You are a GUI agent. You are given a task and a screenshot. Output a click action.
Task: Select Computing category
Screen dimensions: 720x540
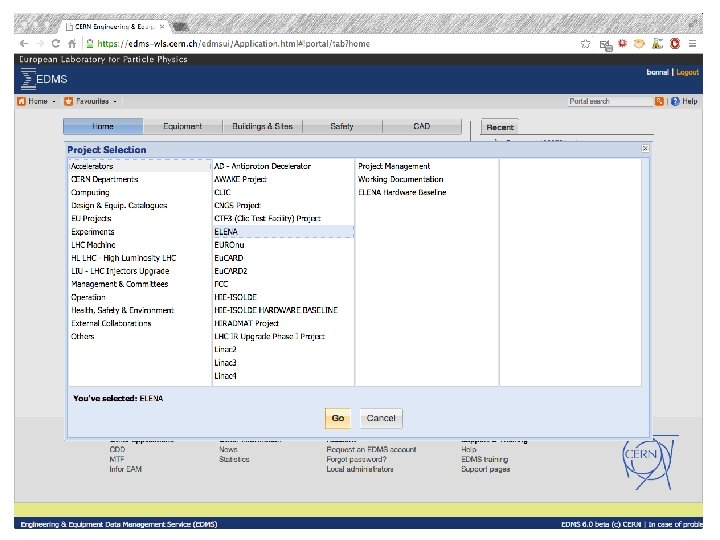[x=140, y=192]
